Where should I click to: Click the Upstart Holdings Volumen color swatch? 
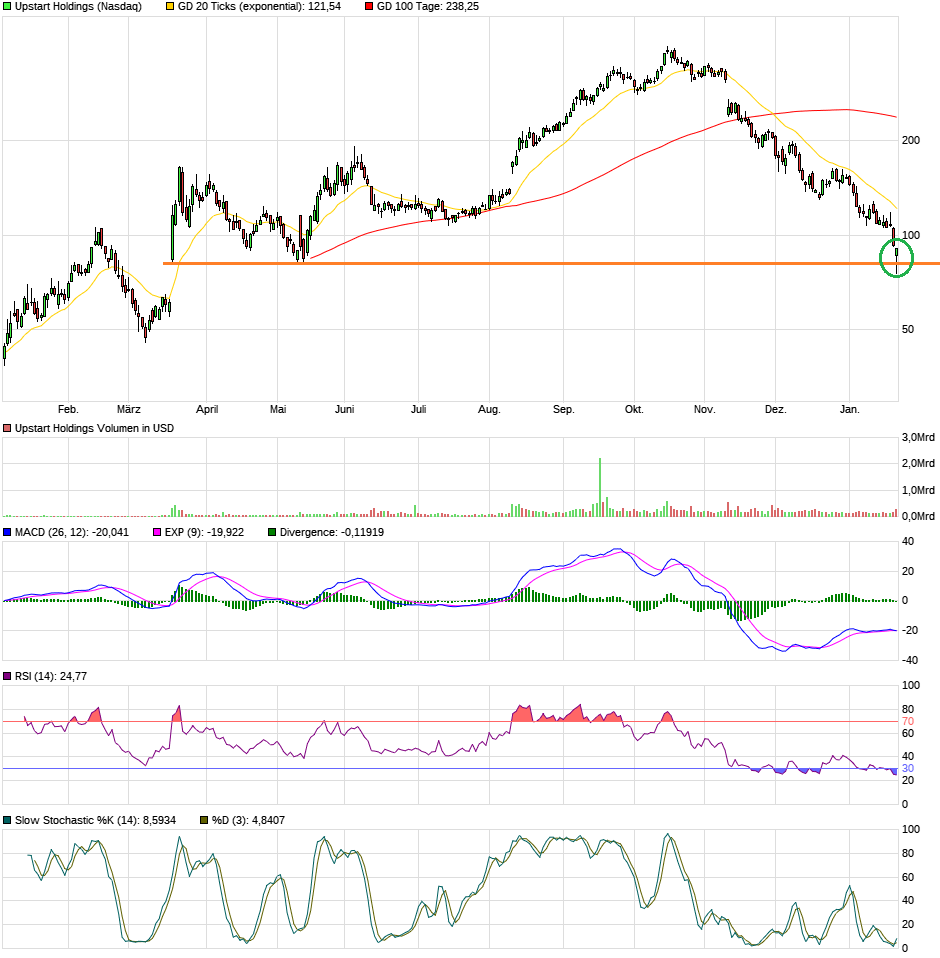7,426
